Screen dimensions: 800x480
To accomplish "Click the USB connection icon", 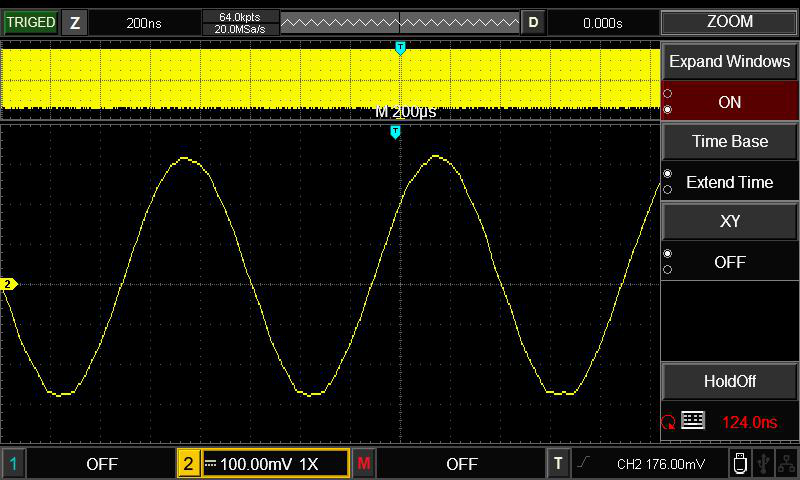I will click(764, 463).
